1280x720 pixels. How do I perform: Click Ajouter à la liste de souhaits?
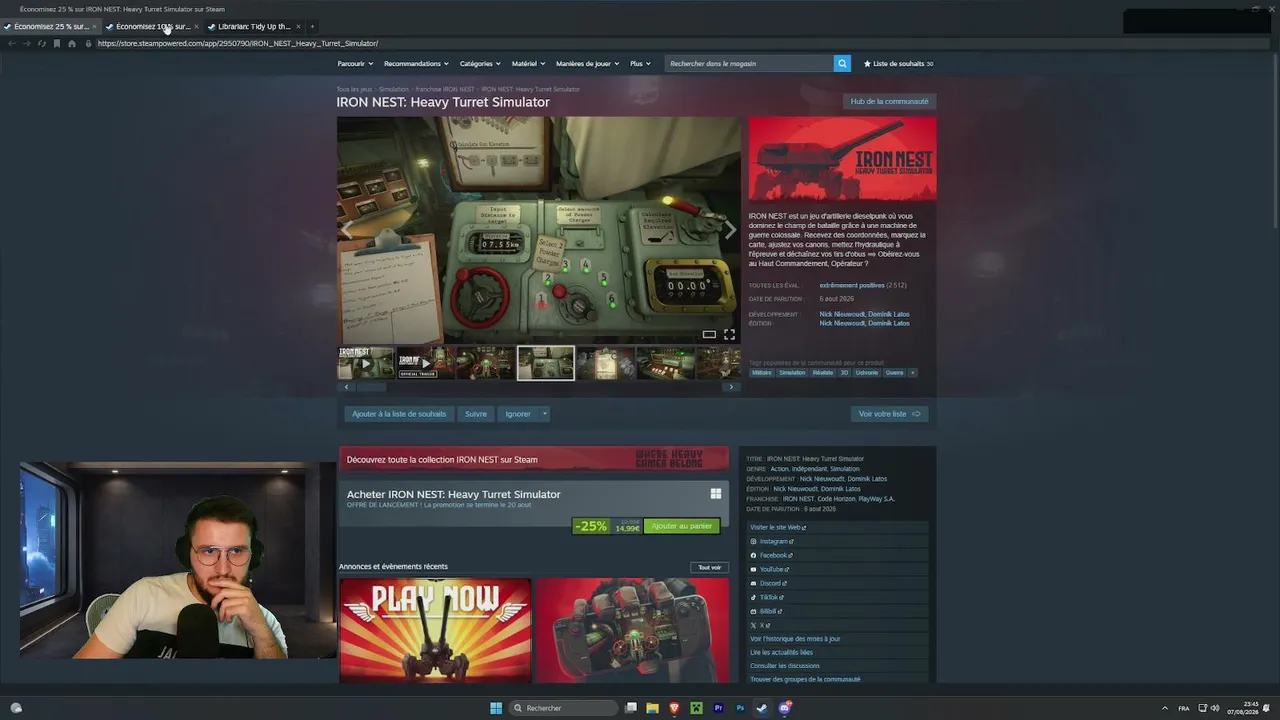(399, 414)
